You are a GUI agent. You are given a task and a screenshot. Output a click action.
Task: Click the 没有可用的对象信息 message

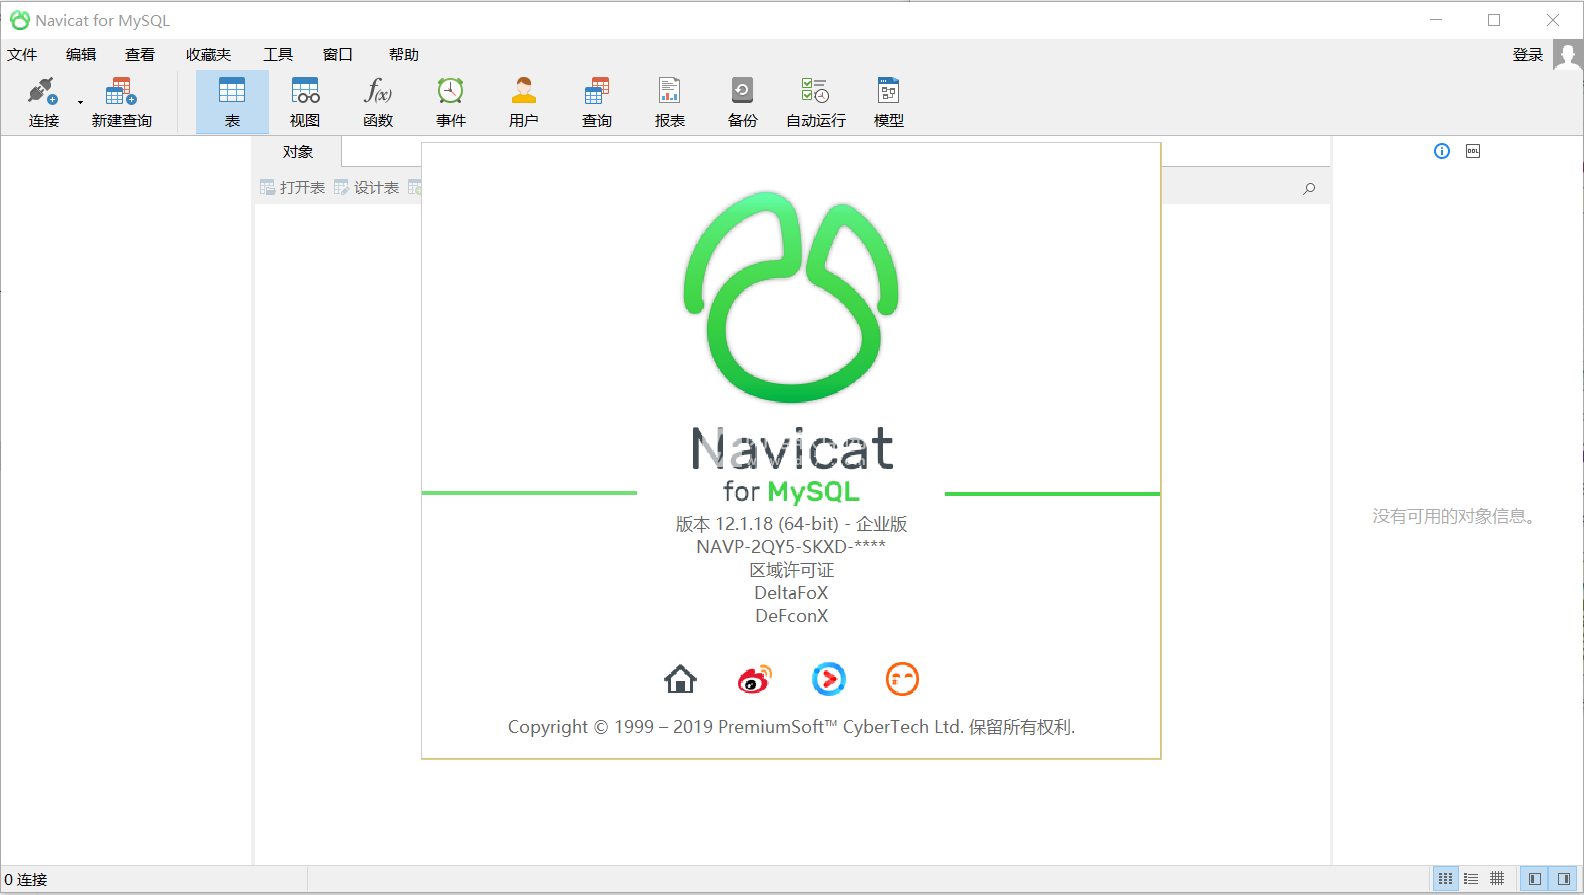1453,516
